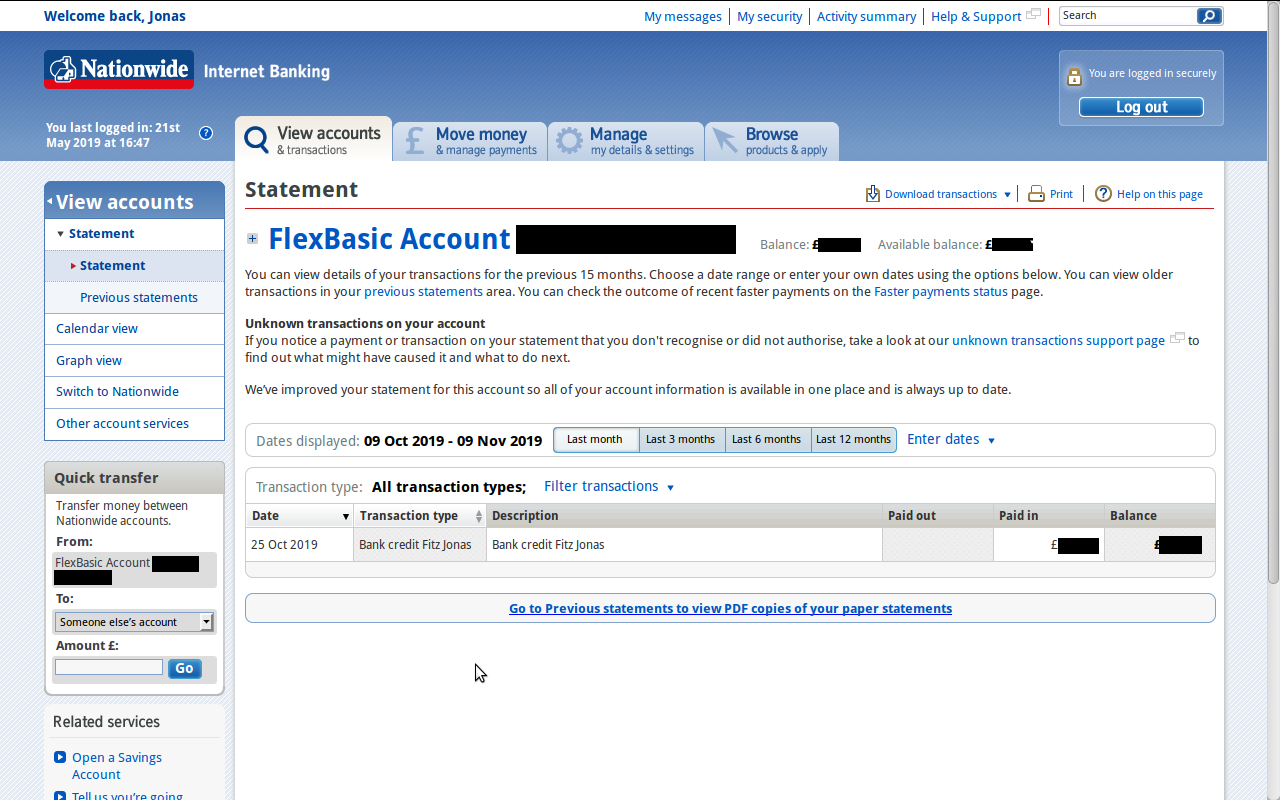This screenshot has height=800, width=1280.
Task: Select the Last 12 months range
Action: 853,440
